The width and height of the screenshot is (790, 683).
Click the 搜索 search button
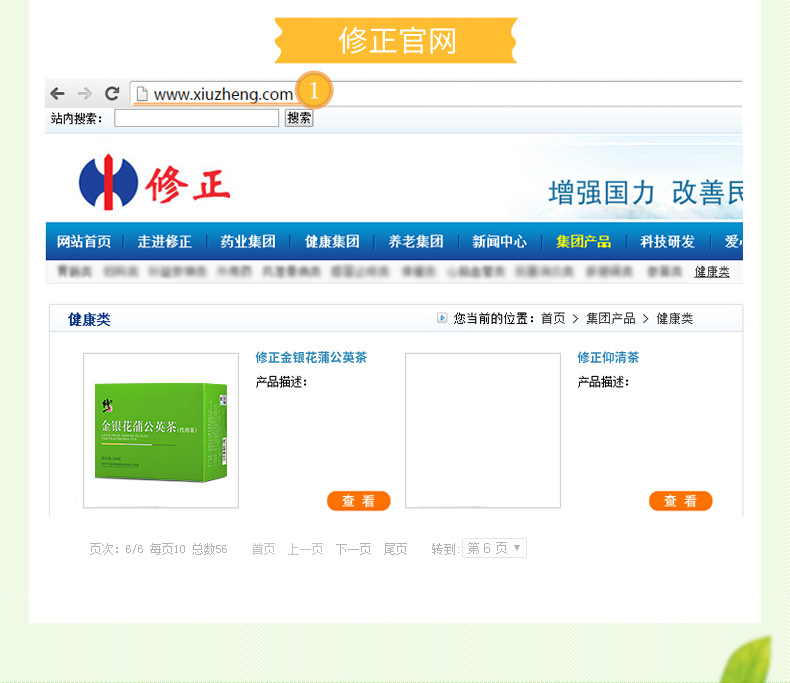tap(299, 118)
